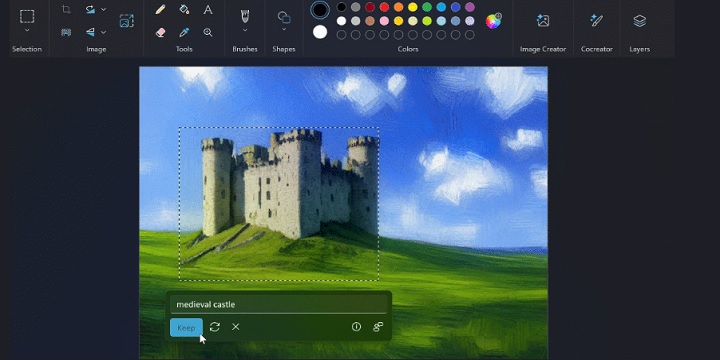The width and height of the screenshot is (720, 360).
Task: Regenerate the generative fill result
Action: [214, 327]
